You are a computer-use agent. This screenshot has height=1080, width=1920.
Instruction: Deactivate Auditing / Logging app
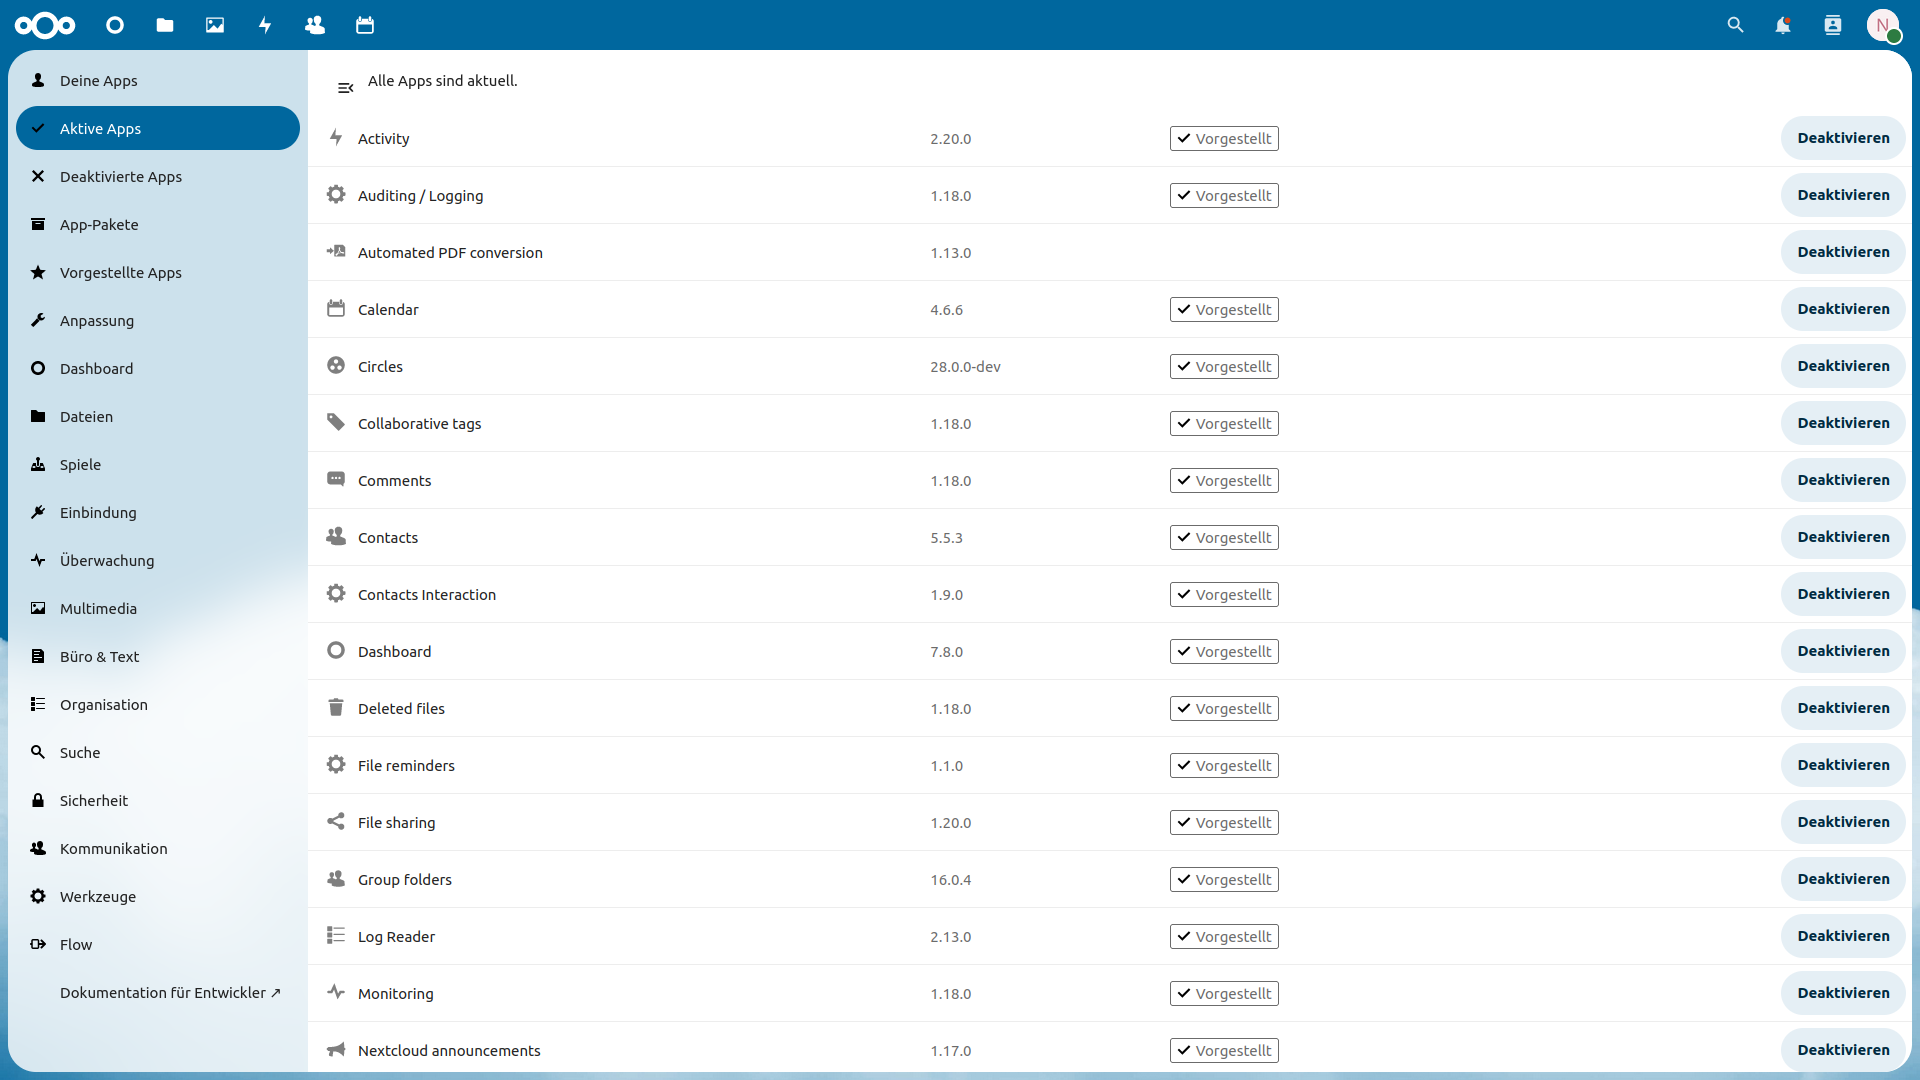coord(1843,195)
